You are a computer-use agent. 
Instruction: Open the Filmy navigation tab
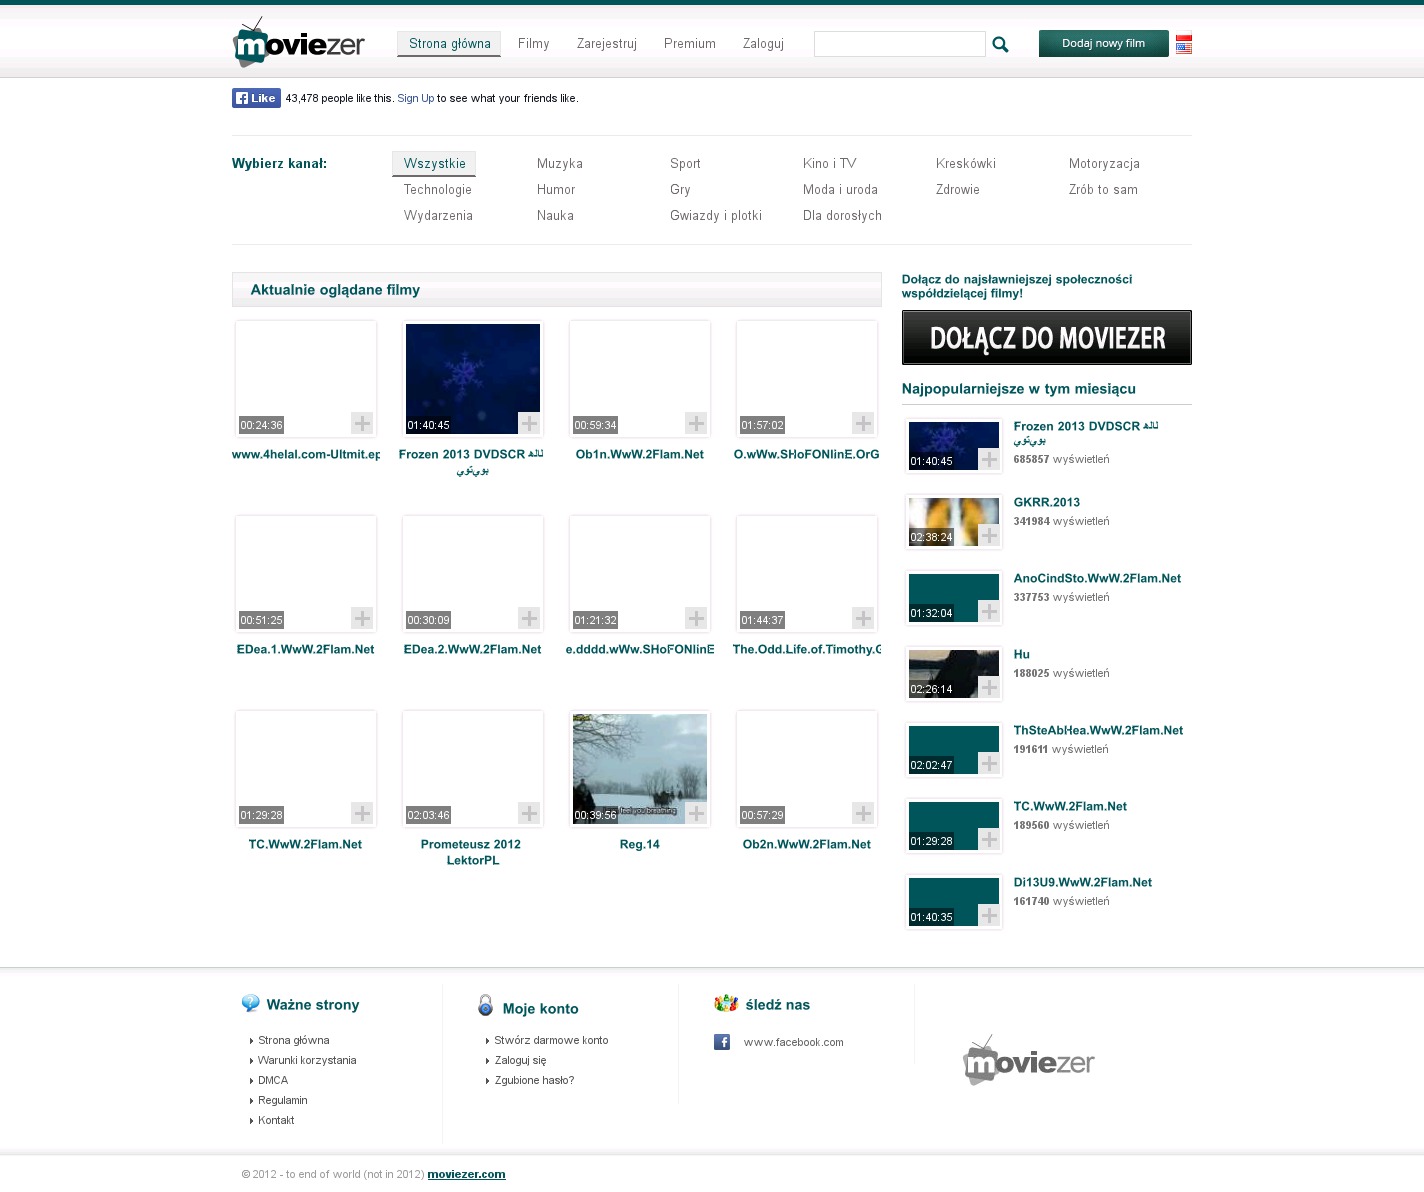(533, 44)
